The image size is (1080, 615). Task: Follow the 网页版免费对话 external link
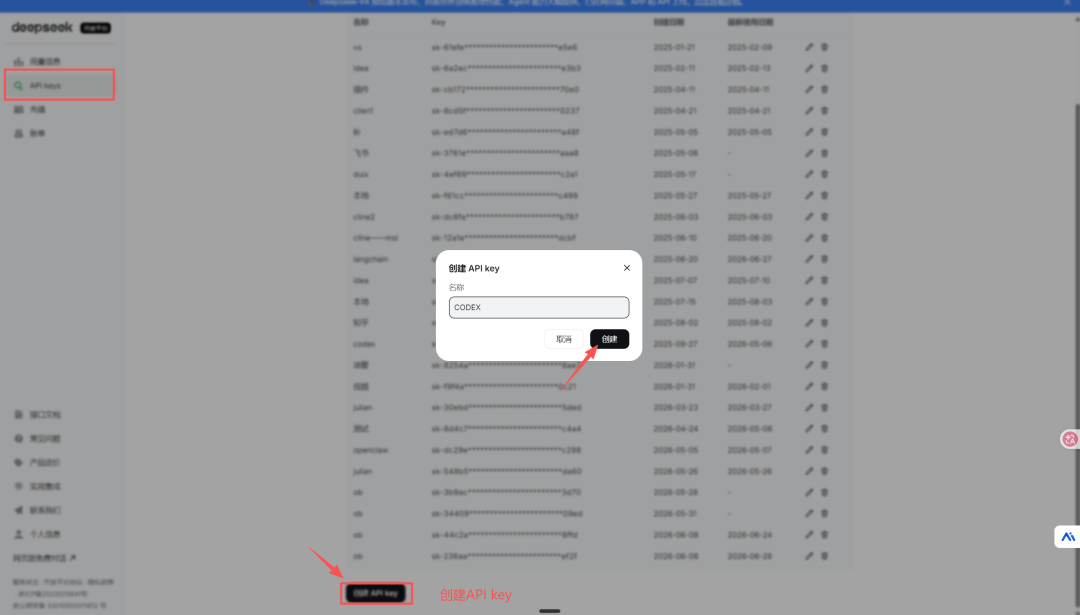click(x=44, y=558)
